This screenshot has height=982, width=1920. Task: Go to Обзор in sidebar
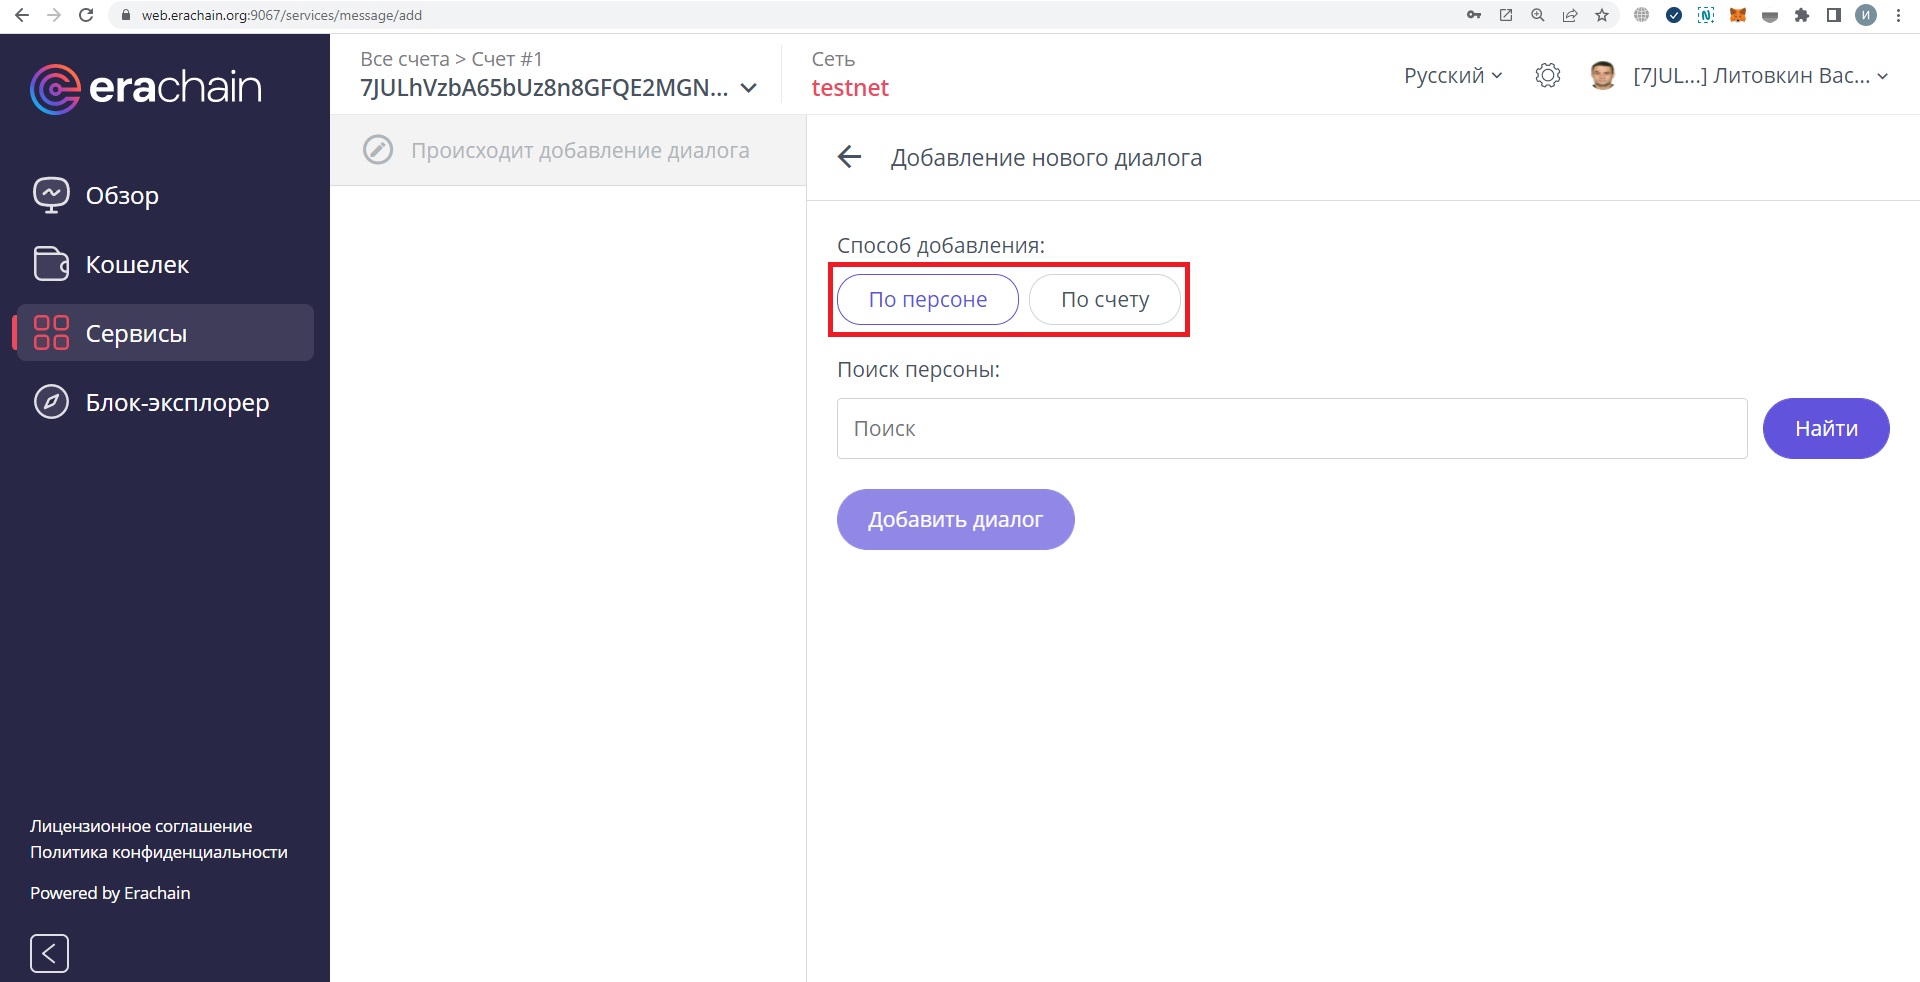click(122, 195)
